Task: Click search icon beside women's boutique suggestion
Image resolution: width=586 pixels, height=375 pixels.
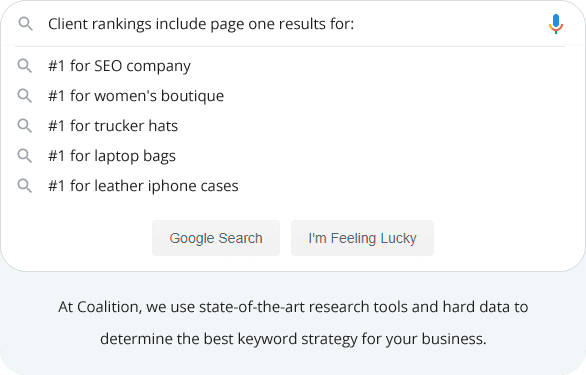Action: pos(25,96)
